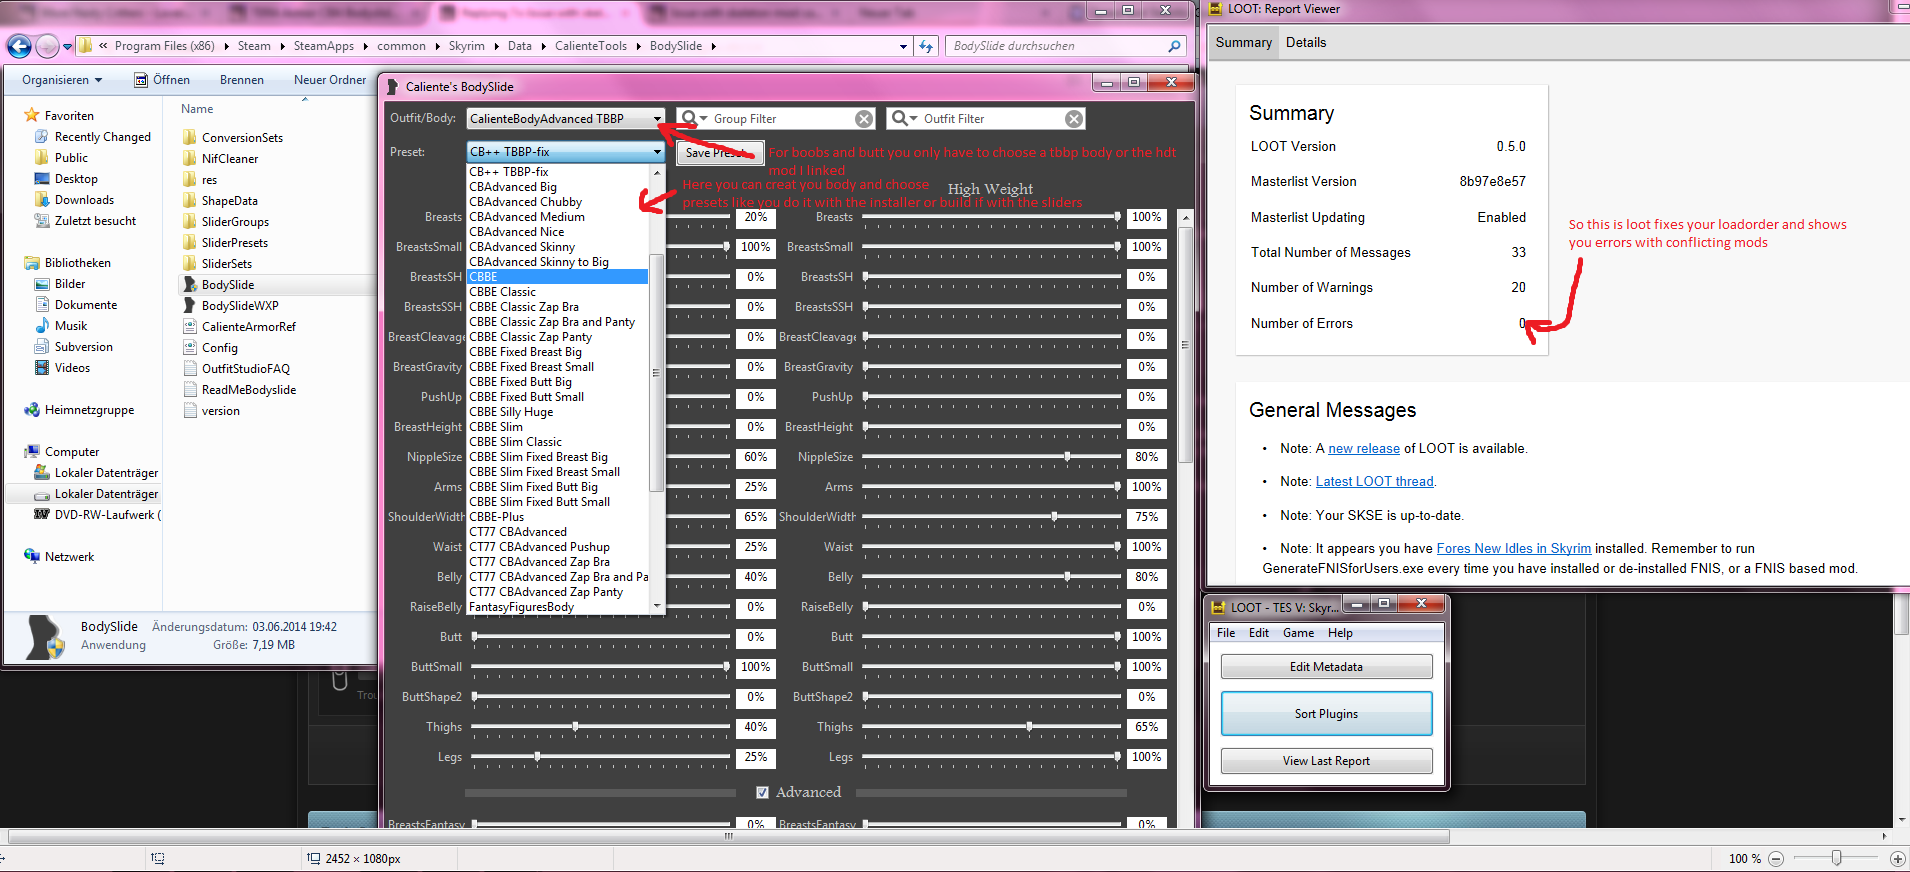Open Downloads in the Favorites list
Viewport: 1910px width, 872px height.
[x=84, y=200]
